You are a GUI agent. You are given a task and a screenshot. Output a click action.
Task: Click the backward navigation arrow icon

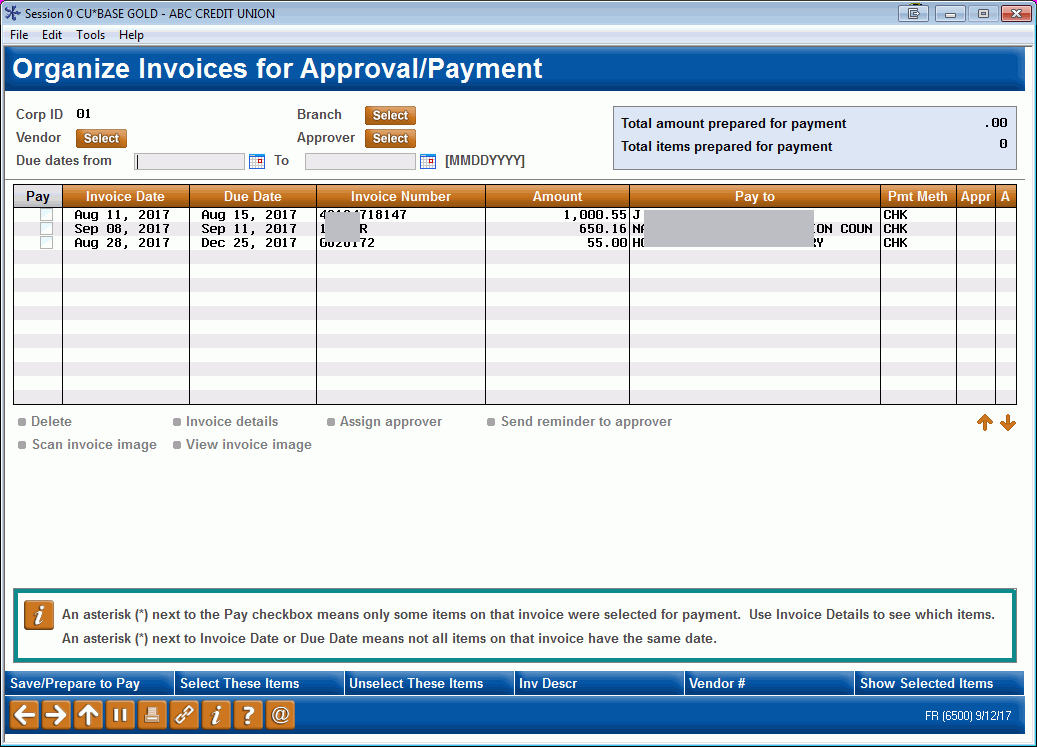pos(22,715)
